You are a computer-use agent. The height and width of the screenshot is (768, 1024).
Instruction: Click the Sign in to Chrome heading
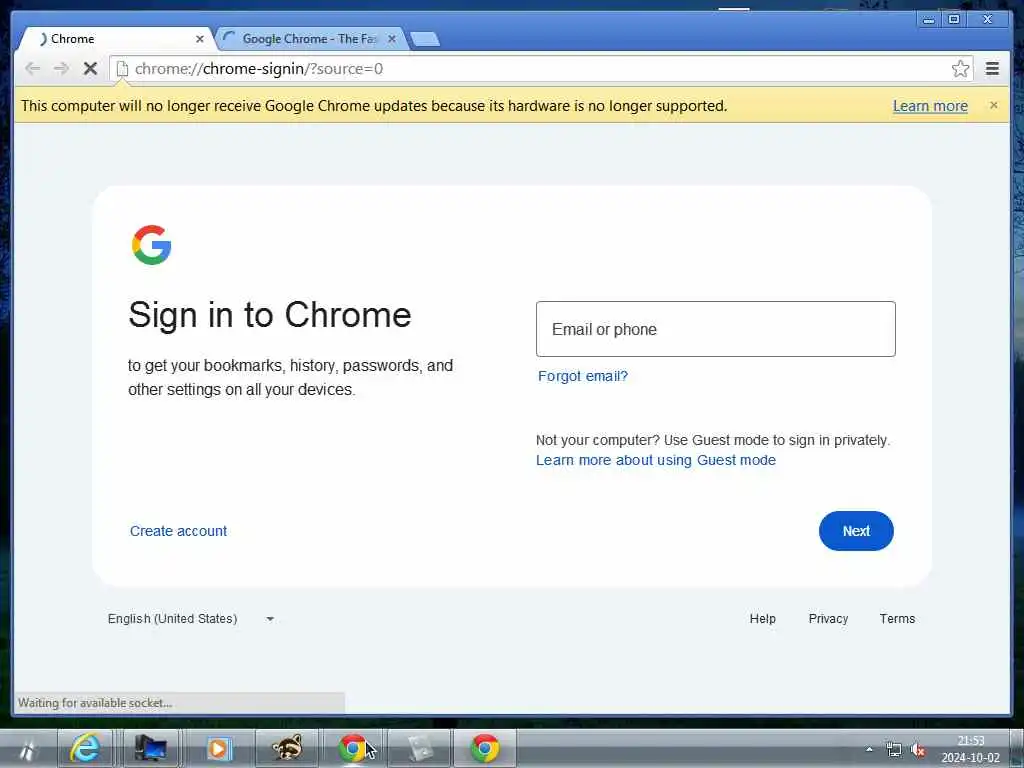270,315
